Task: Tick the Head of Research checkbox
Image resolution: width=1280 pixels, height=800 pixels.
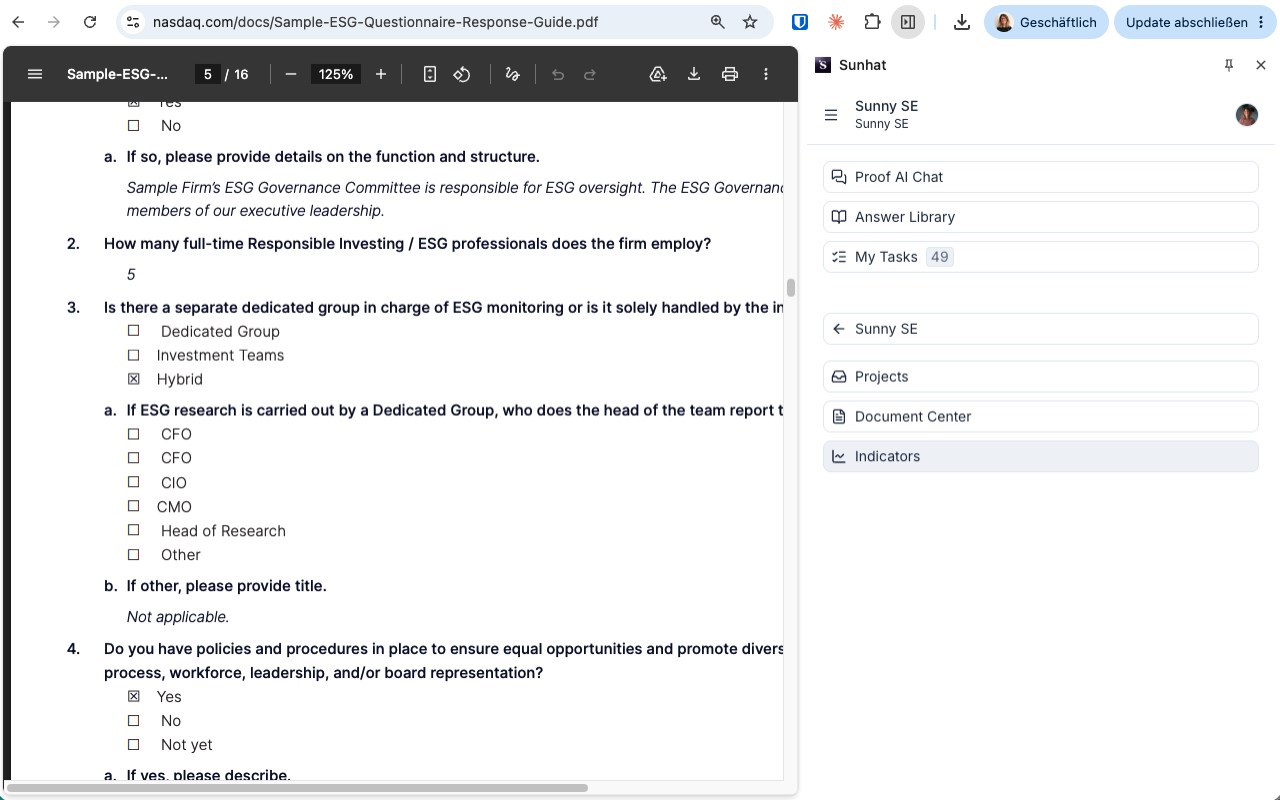Action: coord(134,530)
